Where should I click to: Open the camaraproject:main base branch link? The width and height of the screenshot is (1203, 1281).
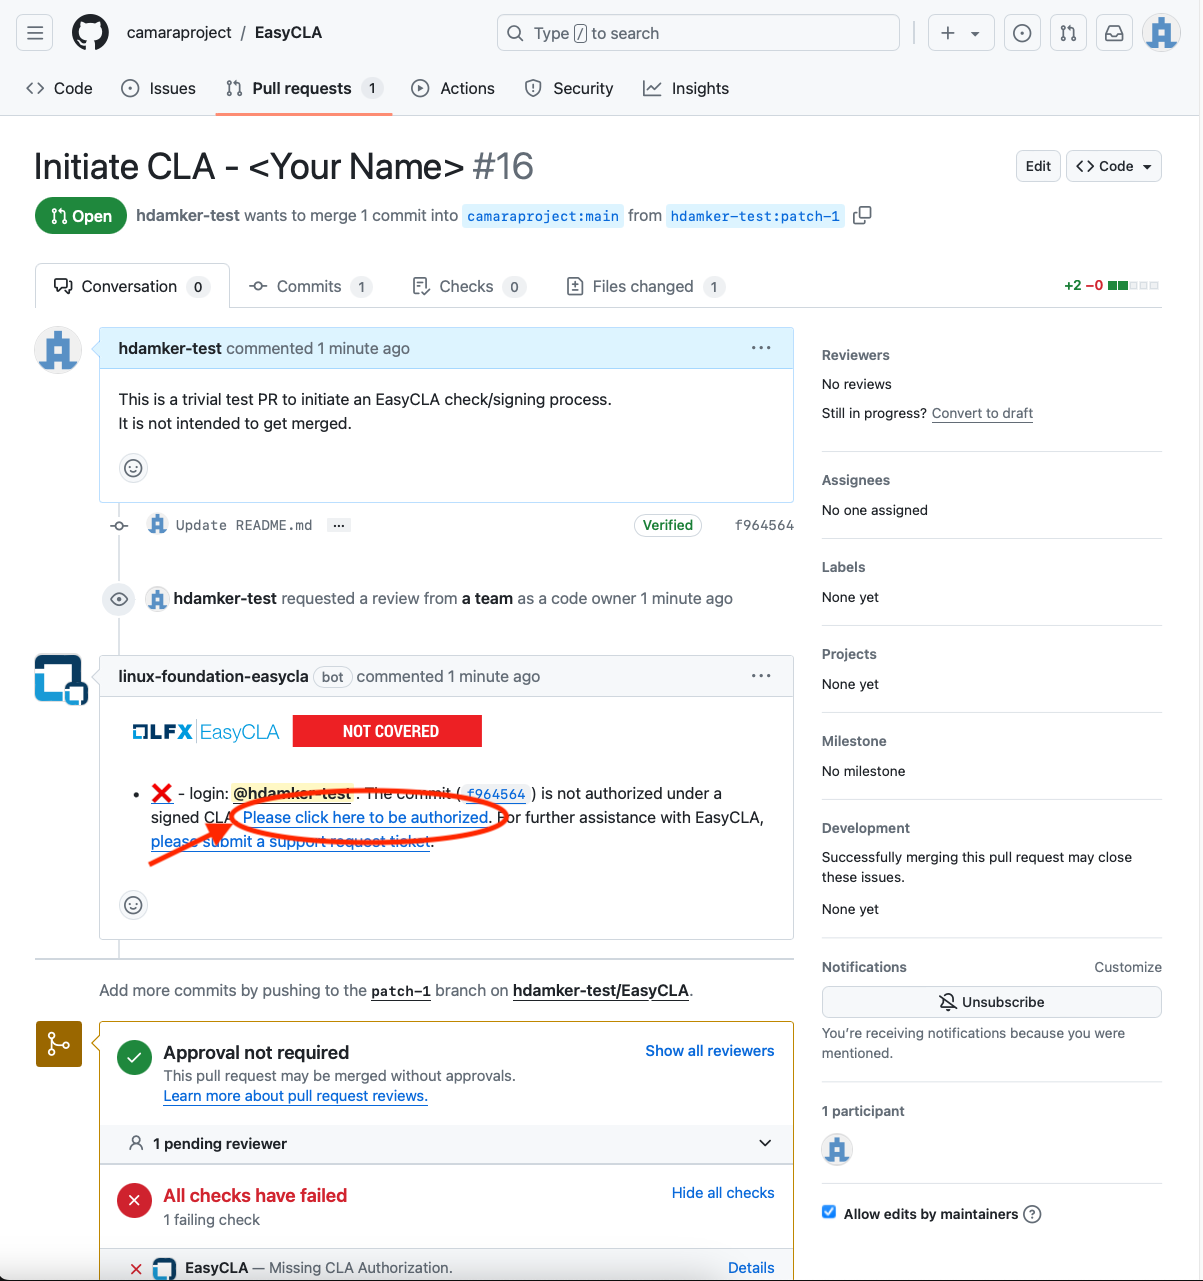point(543,216)
